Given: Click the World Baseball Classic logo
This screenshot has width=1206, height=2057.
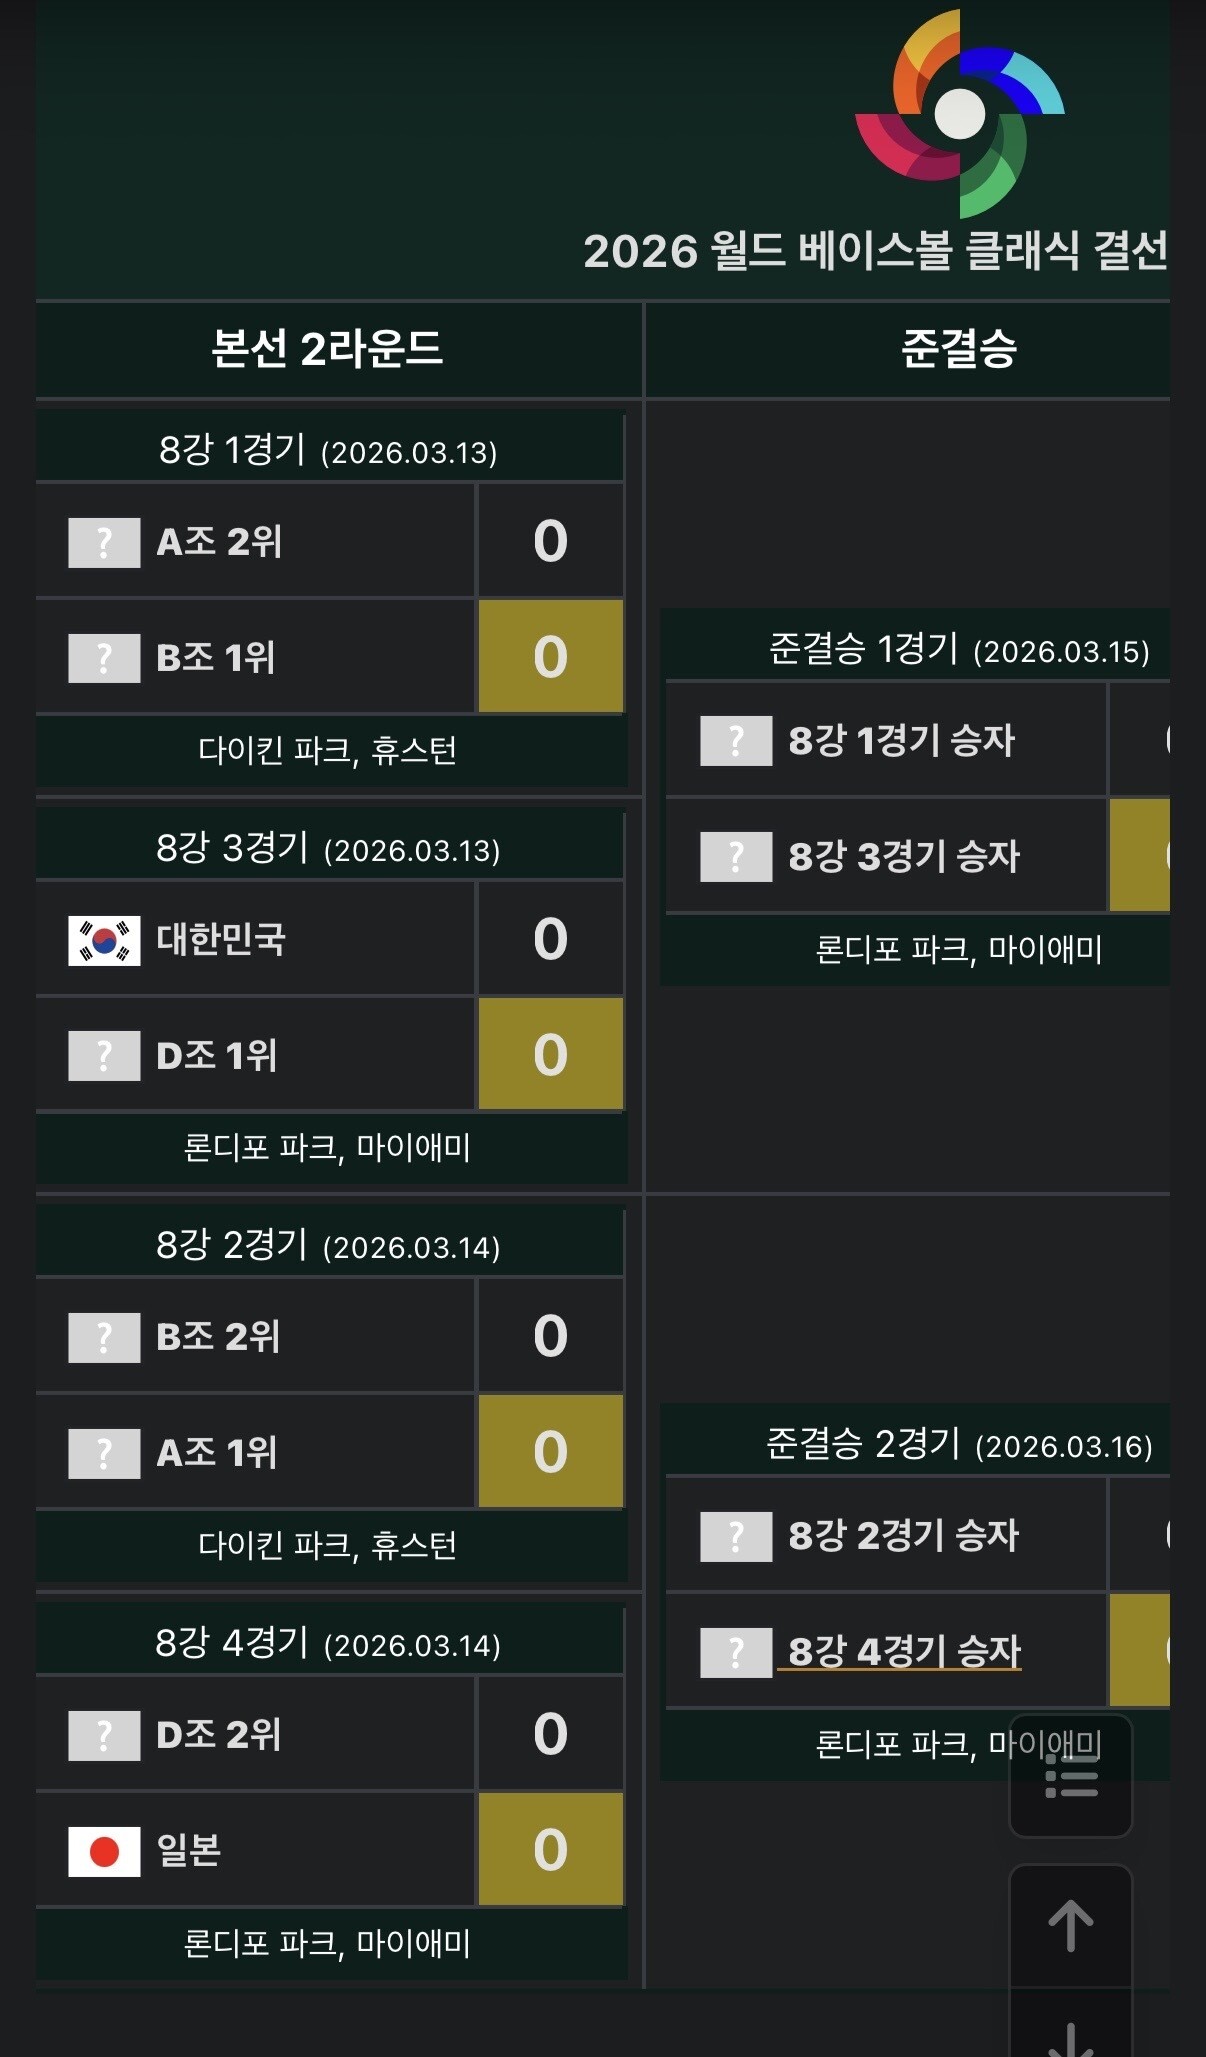Looking at the screenshot, I should (x=959, y=114).
